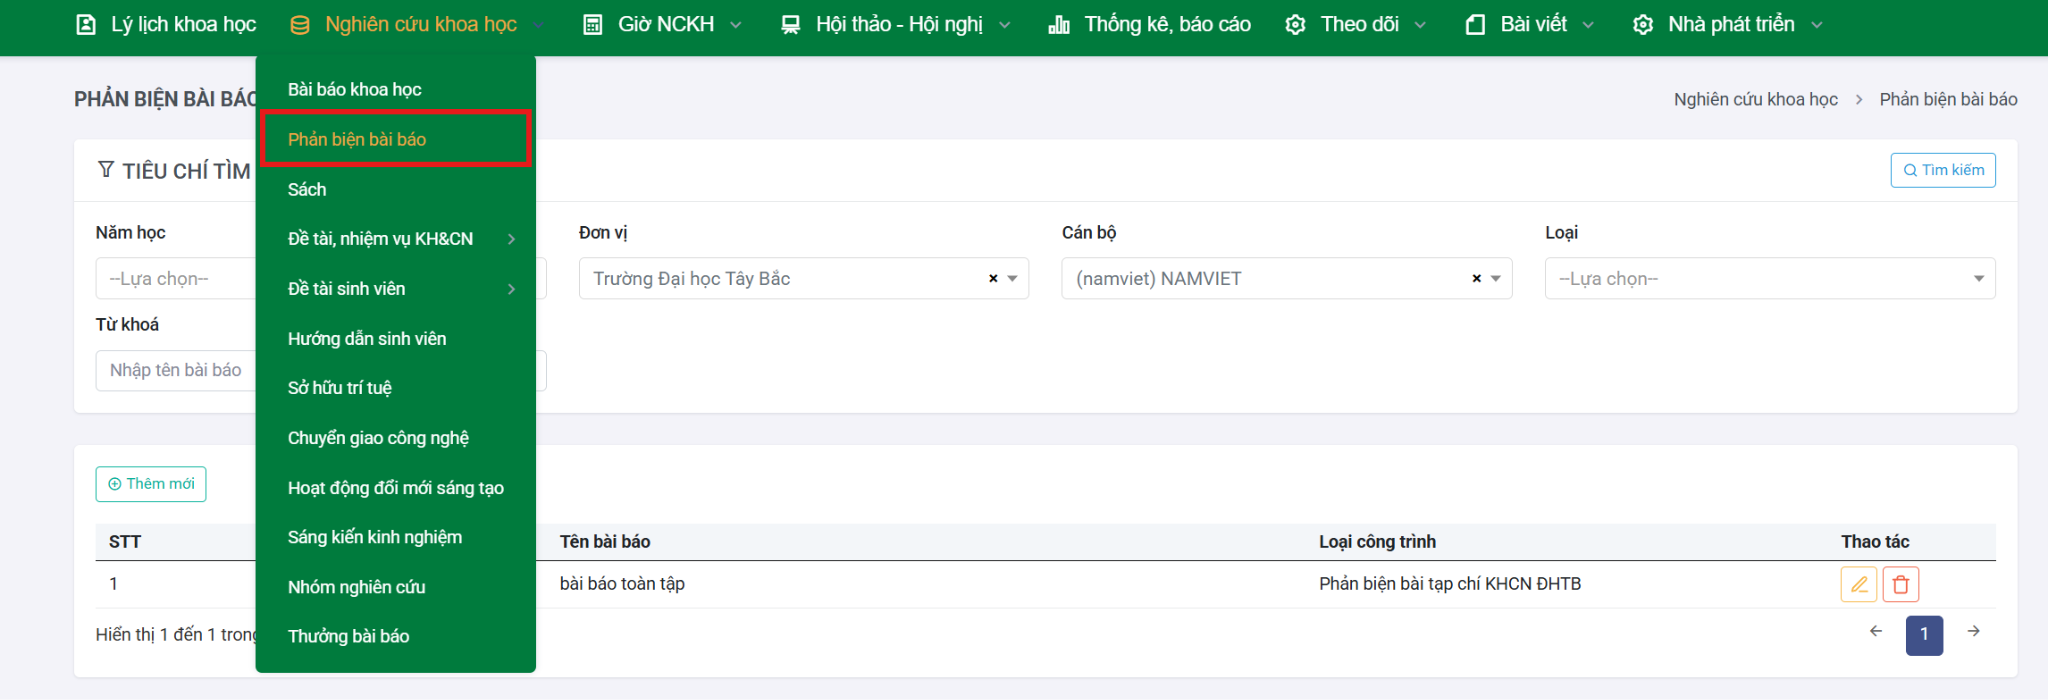The height and width of the screenshot is (700, 2048).
Task: Open the Đơn vị dropdown
Action: click(x=803, y=279)
